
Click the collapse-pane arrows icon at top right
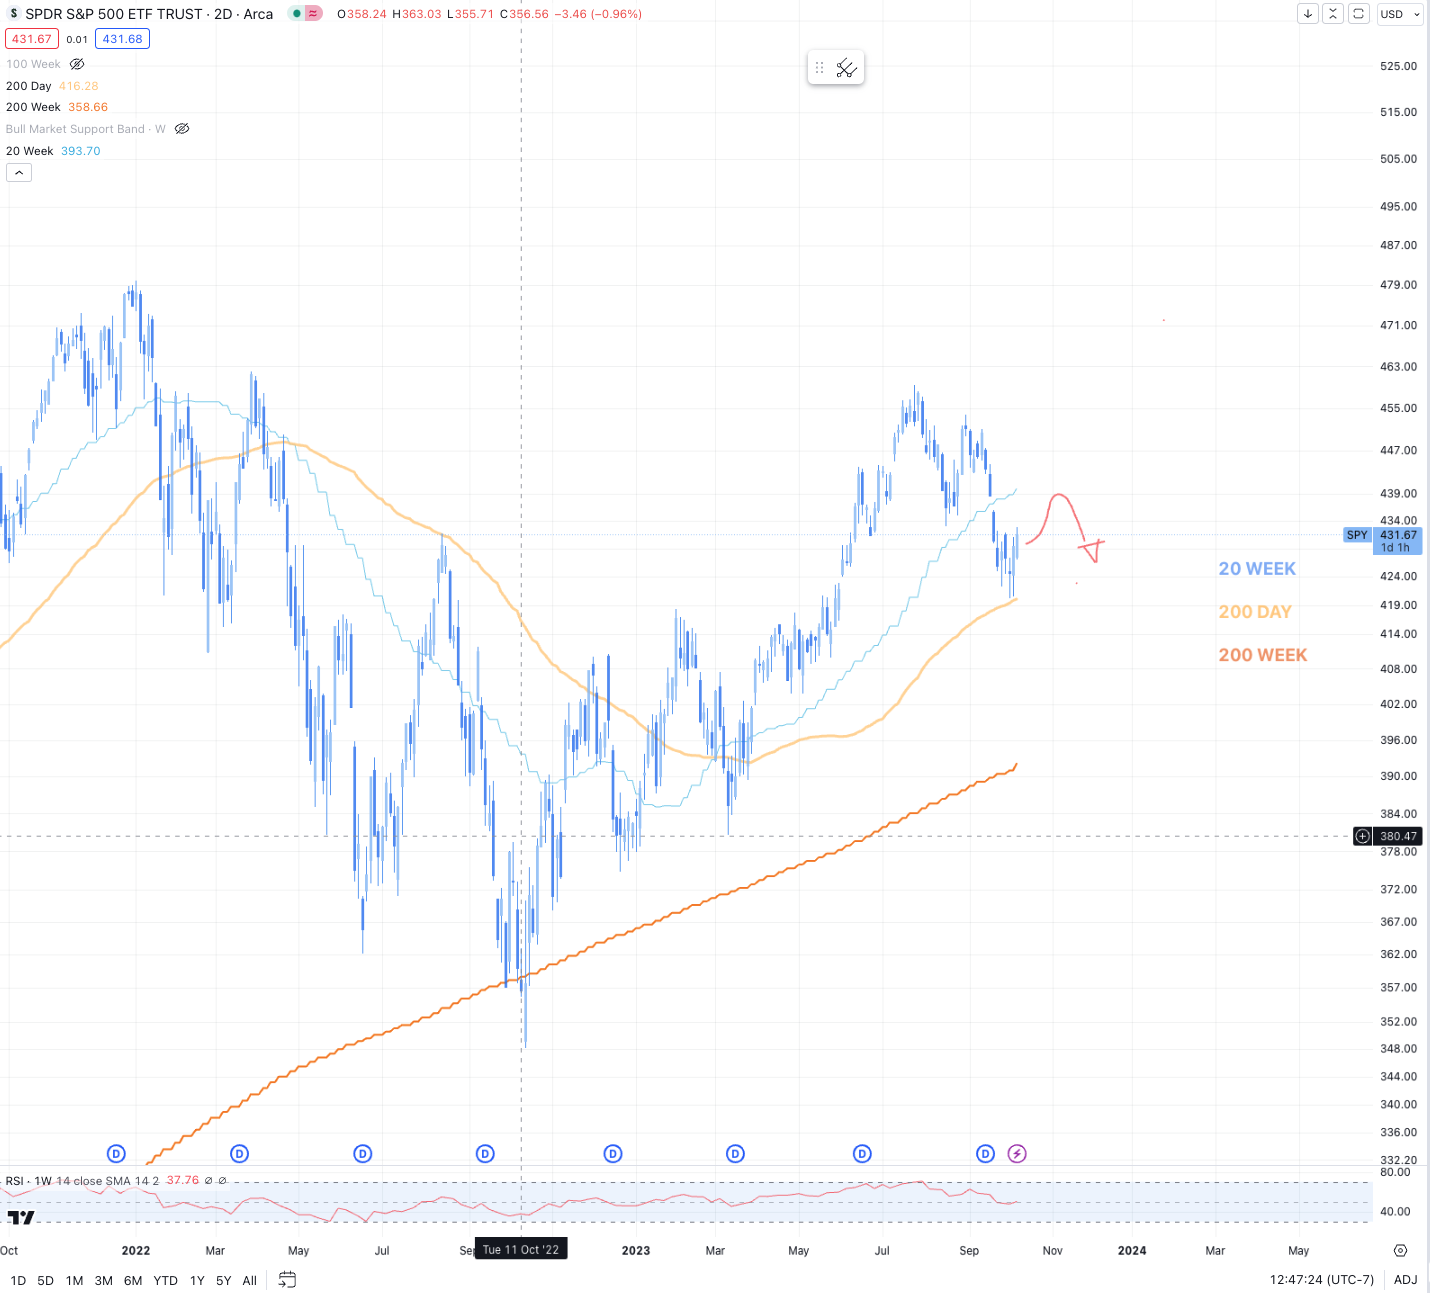tap(1333, 14)
